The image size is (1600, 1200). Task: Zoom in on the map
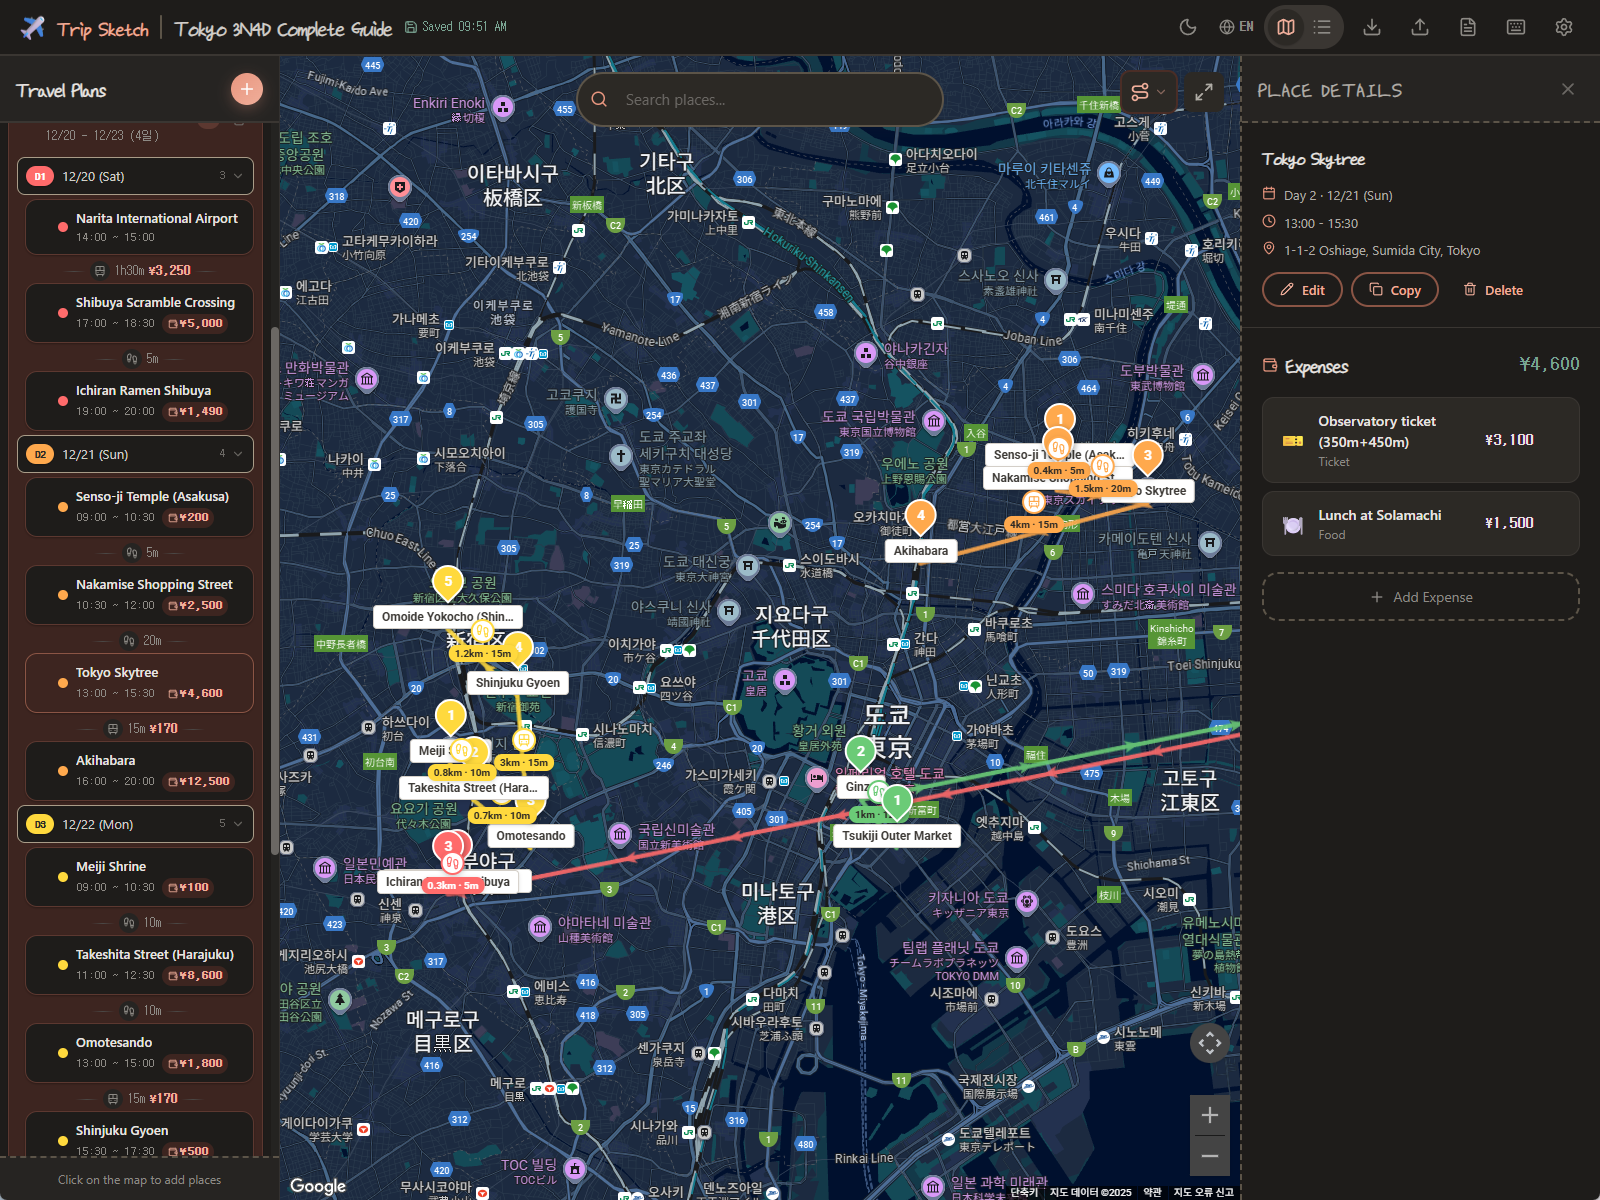coord(1210,1115)
